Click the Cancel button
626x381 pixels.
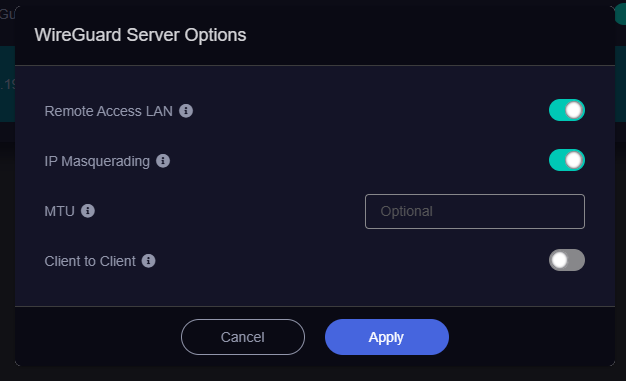tap(243, 337)
